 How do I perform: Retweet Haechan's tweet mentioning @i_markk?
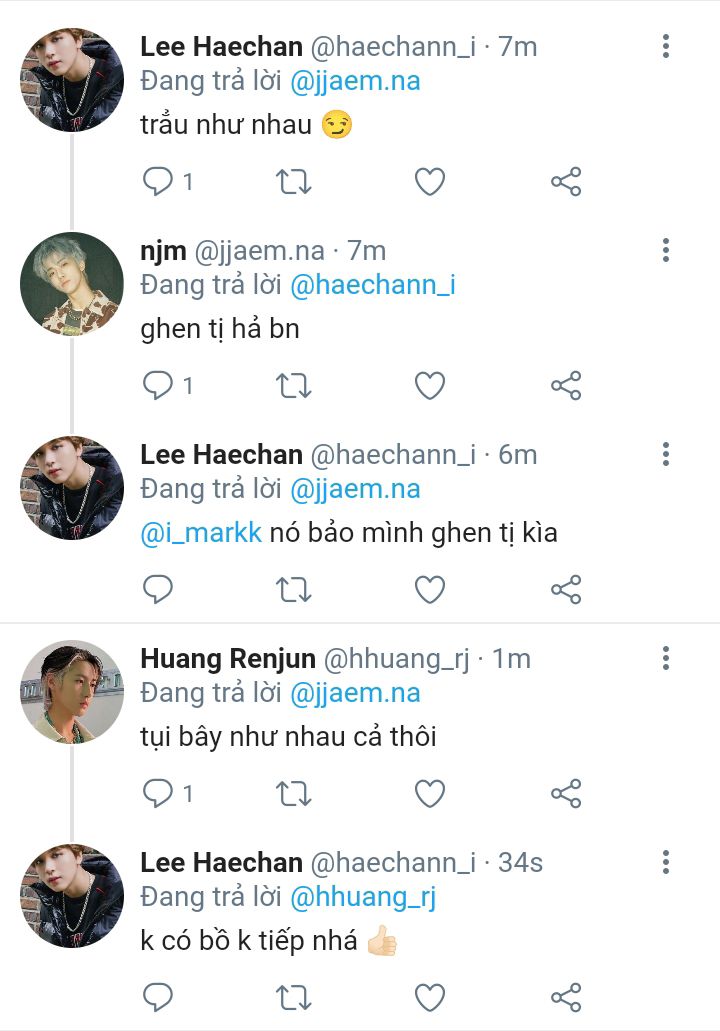(x=294, y=589)
